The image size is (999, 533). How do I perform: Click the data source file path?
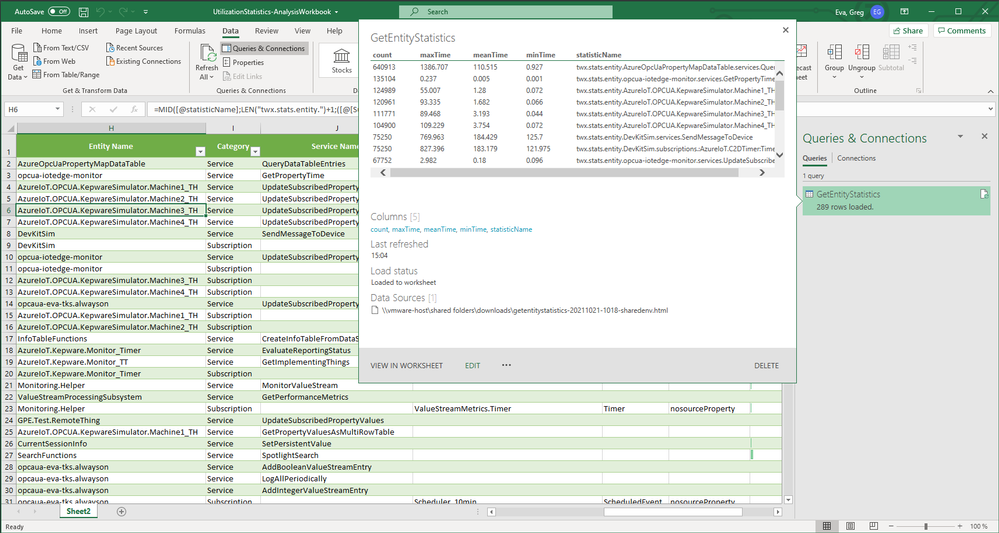pos(524,311)
